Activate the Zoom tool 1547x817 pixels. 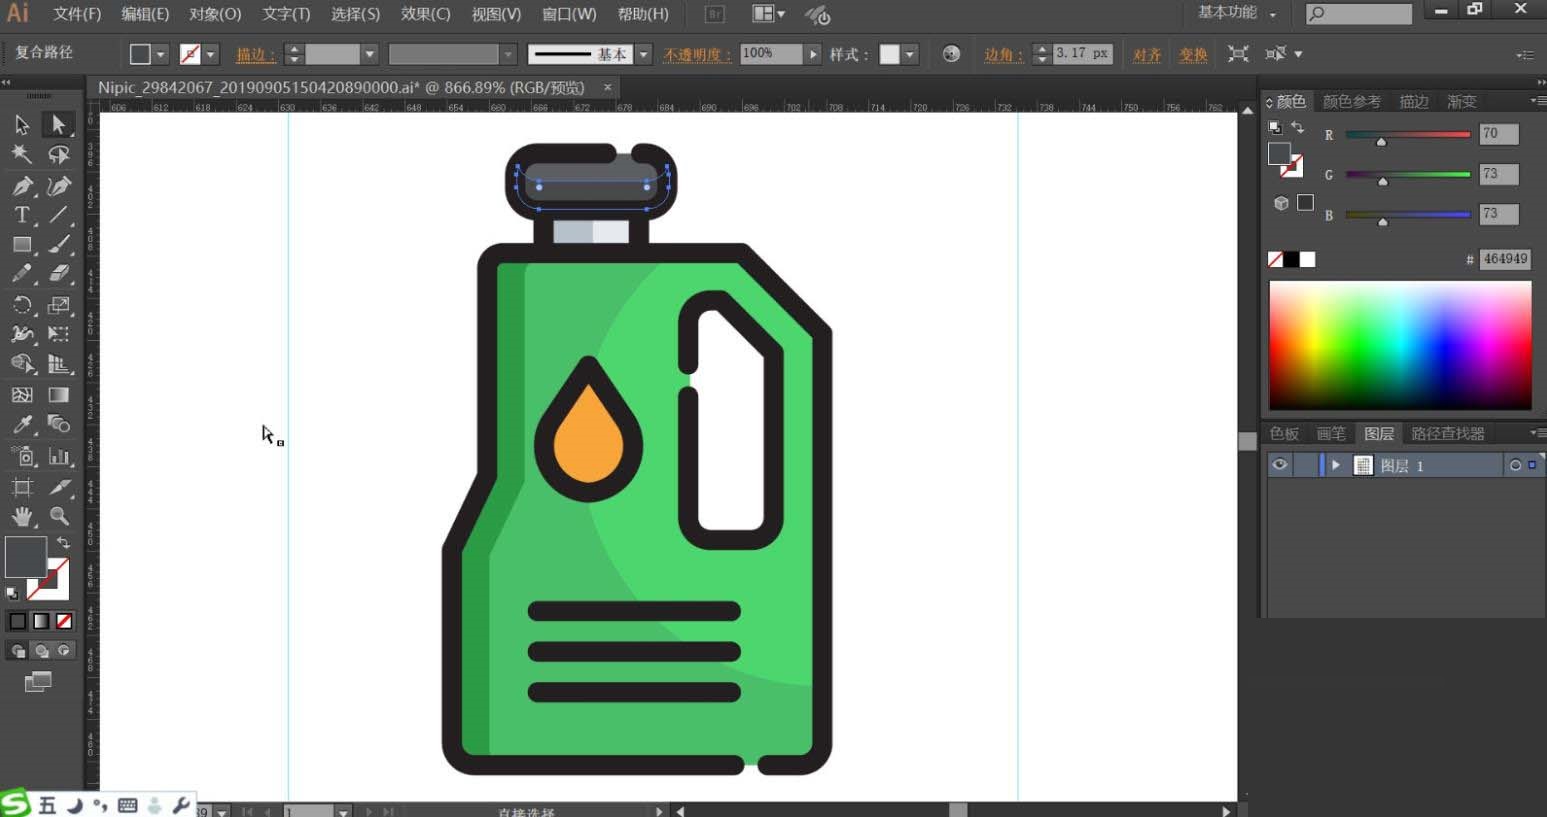click(x=59, y=516)
